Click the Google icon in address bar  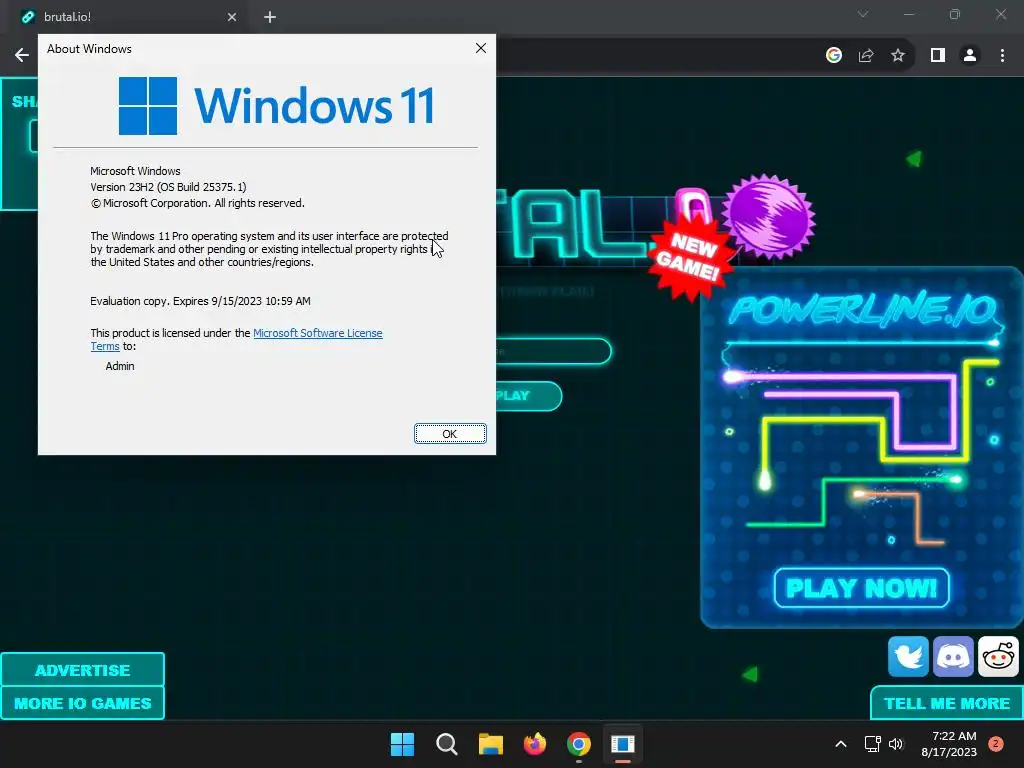(x=833, y=55)
